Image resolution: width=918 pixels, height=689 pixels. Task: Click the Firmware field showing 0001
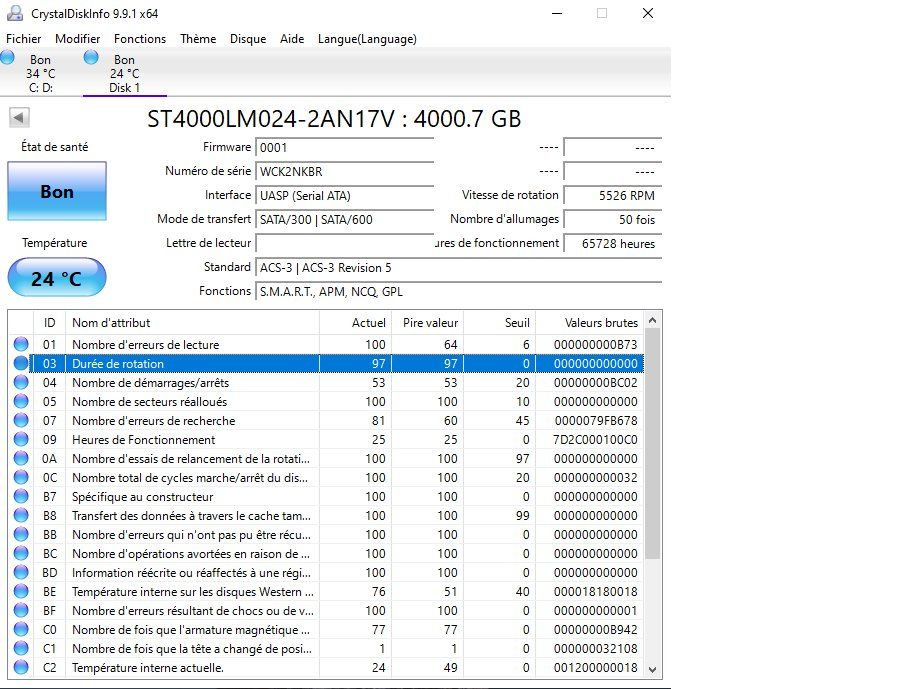(344, 148)
